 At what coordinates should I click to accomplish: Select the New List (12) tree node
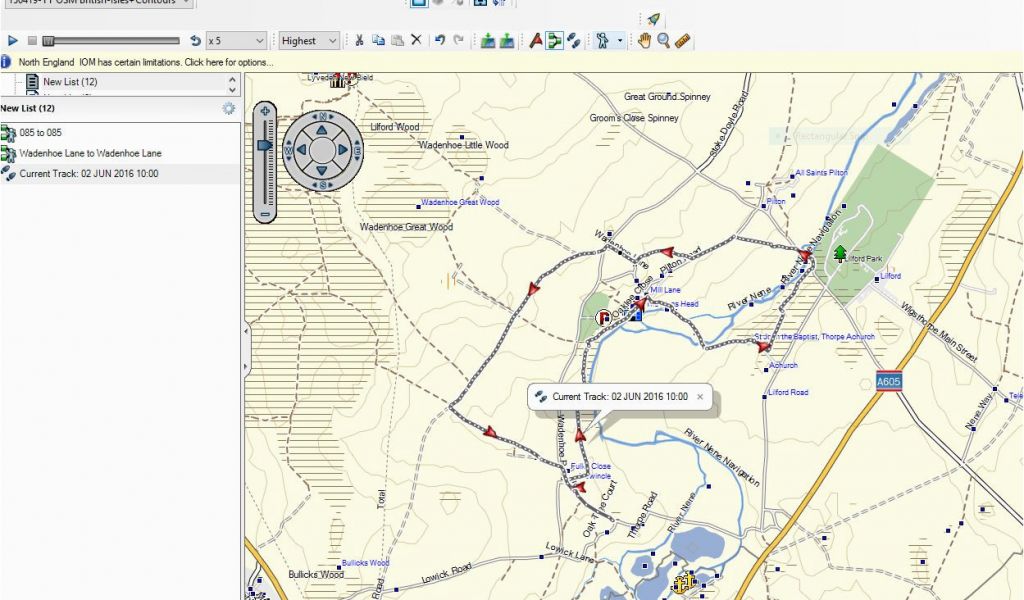tap(70, 82)
